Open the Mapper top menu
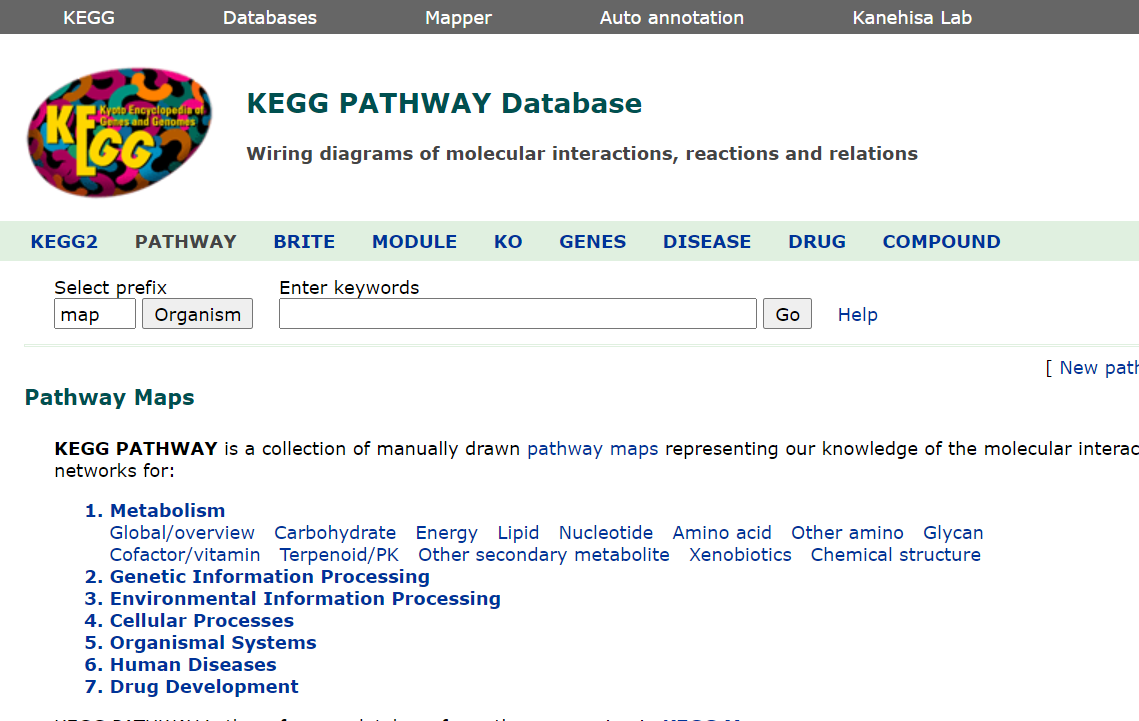Viewport: 1139px width, 721px height. click(x=458, y=17)
